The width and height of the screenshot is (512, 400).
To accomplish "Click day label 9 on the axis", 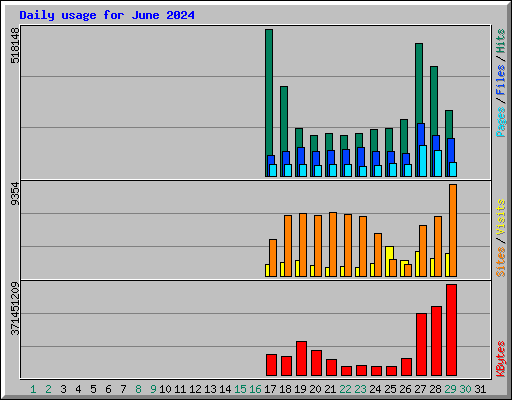I will tap(153, 389).
